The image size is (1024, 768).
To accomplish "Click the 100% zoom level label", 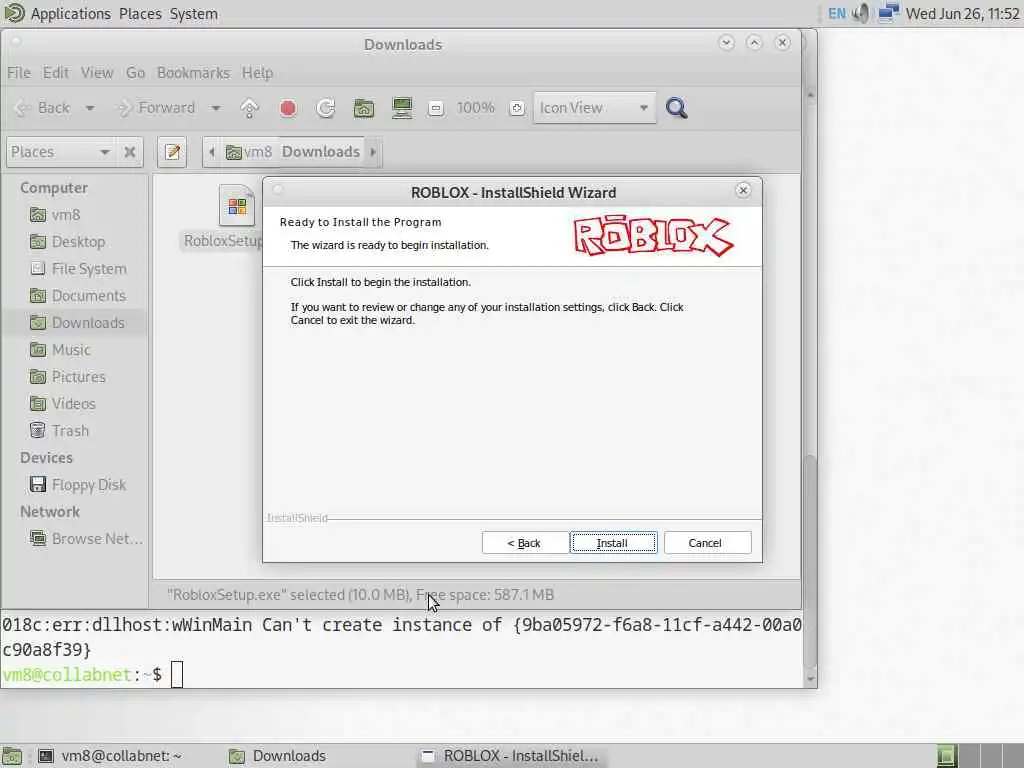I will 475,108.
